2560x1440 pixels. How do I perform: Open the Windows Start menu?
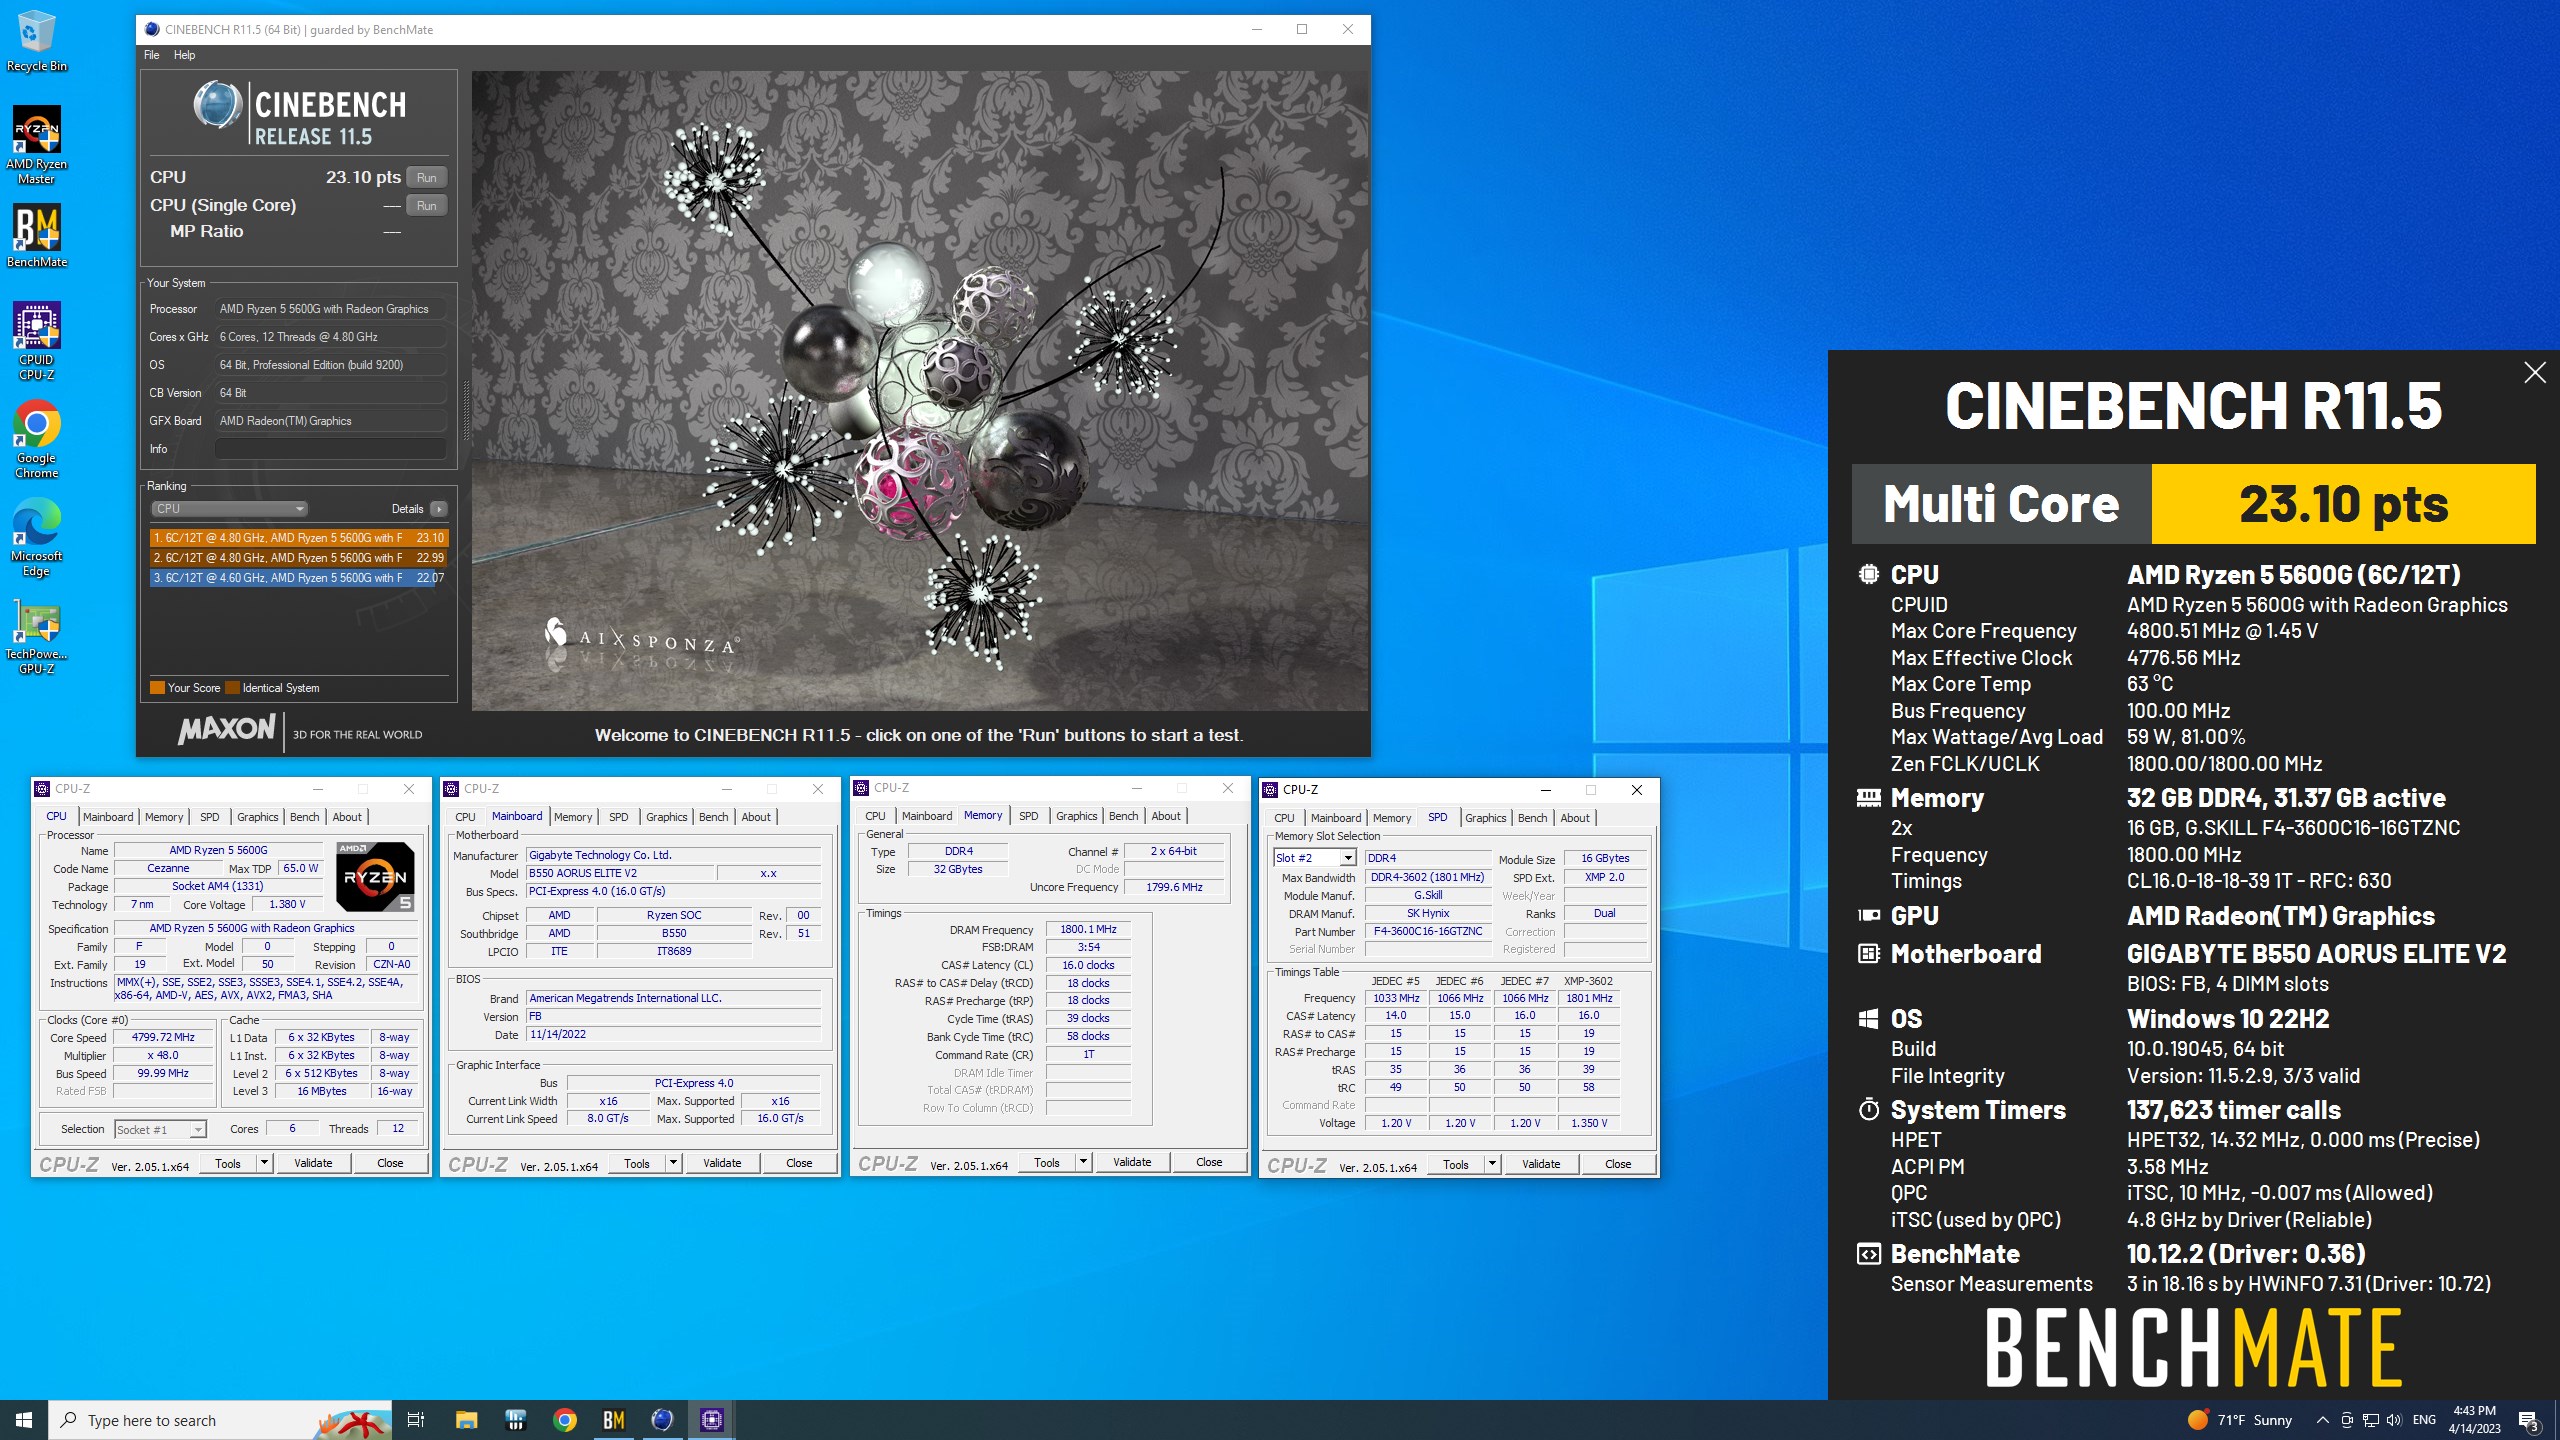tap(24, 1420)
